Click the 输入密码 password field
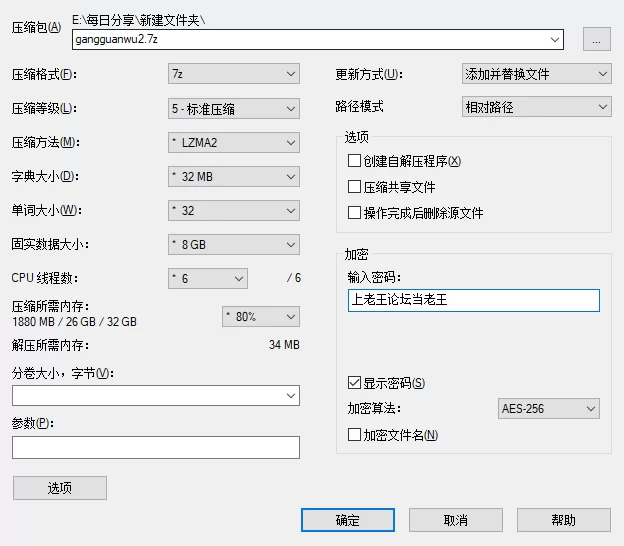Image resolution: width=624 pixels, height=546 pixels. [473, 300]
